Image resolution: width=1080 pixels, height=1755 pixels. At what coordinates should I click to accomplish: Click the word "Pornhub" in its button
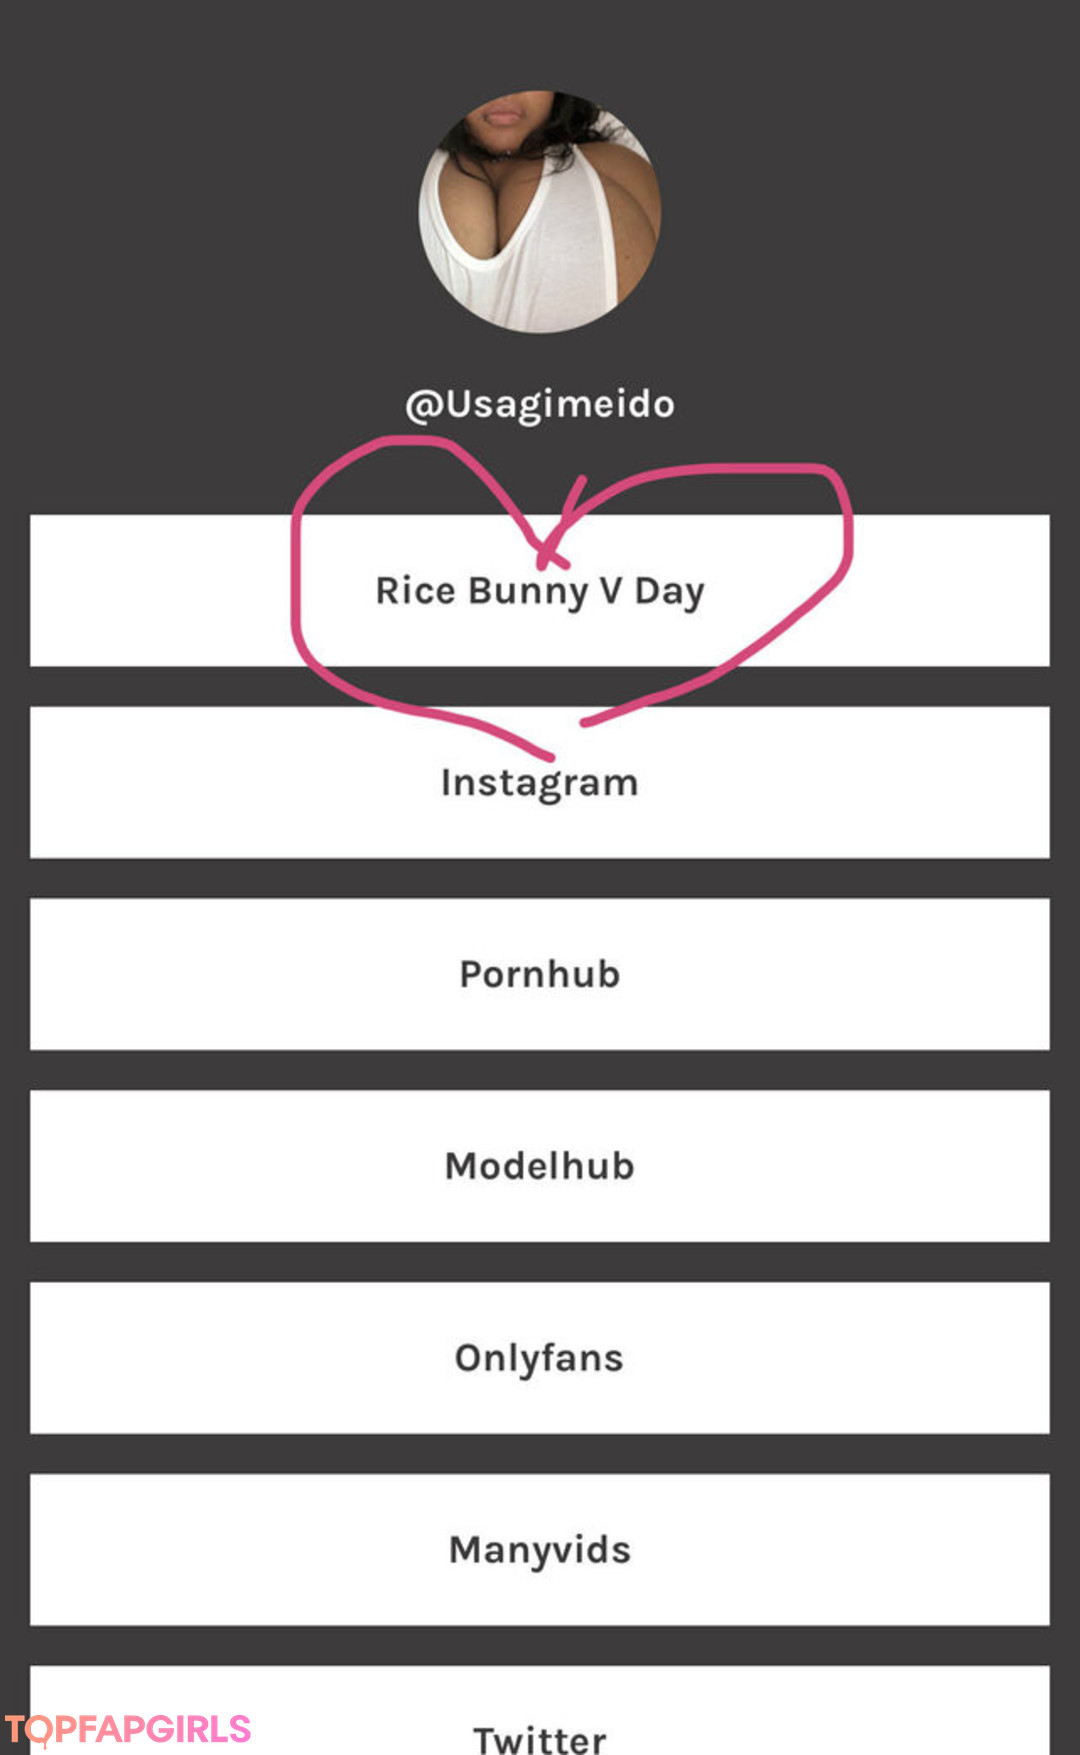540,974
